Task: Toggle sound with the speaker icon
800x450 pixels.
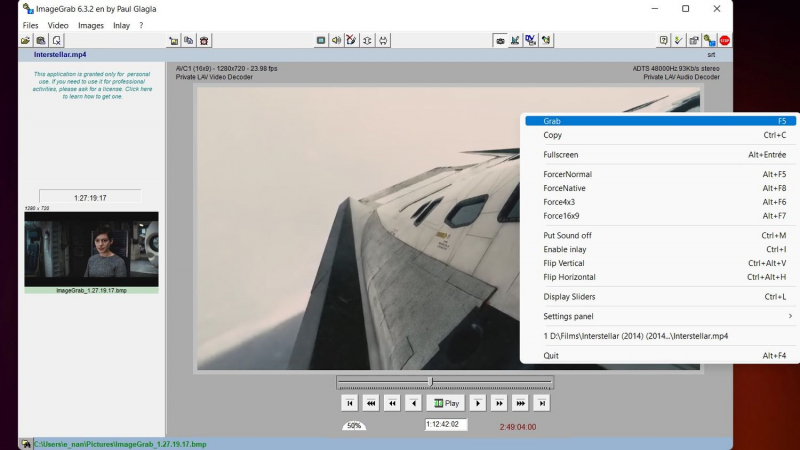Action: [336, 40]
